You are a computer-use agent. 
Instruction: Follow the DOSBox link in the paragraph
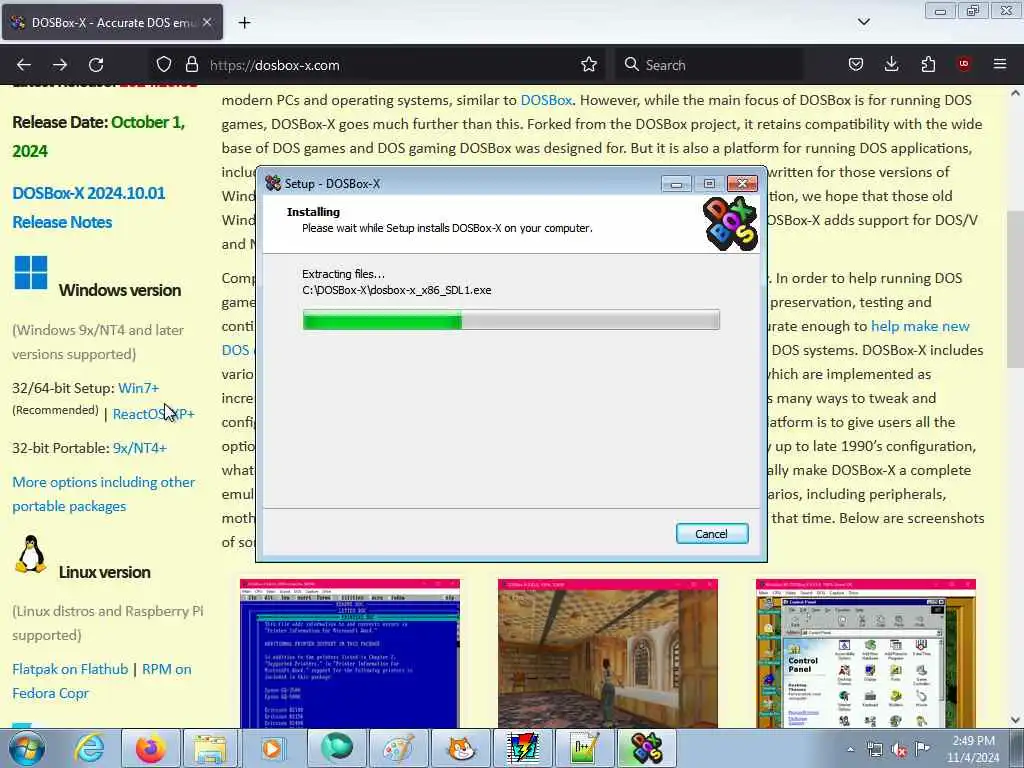coord(546,100)
